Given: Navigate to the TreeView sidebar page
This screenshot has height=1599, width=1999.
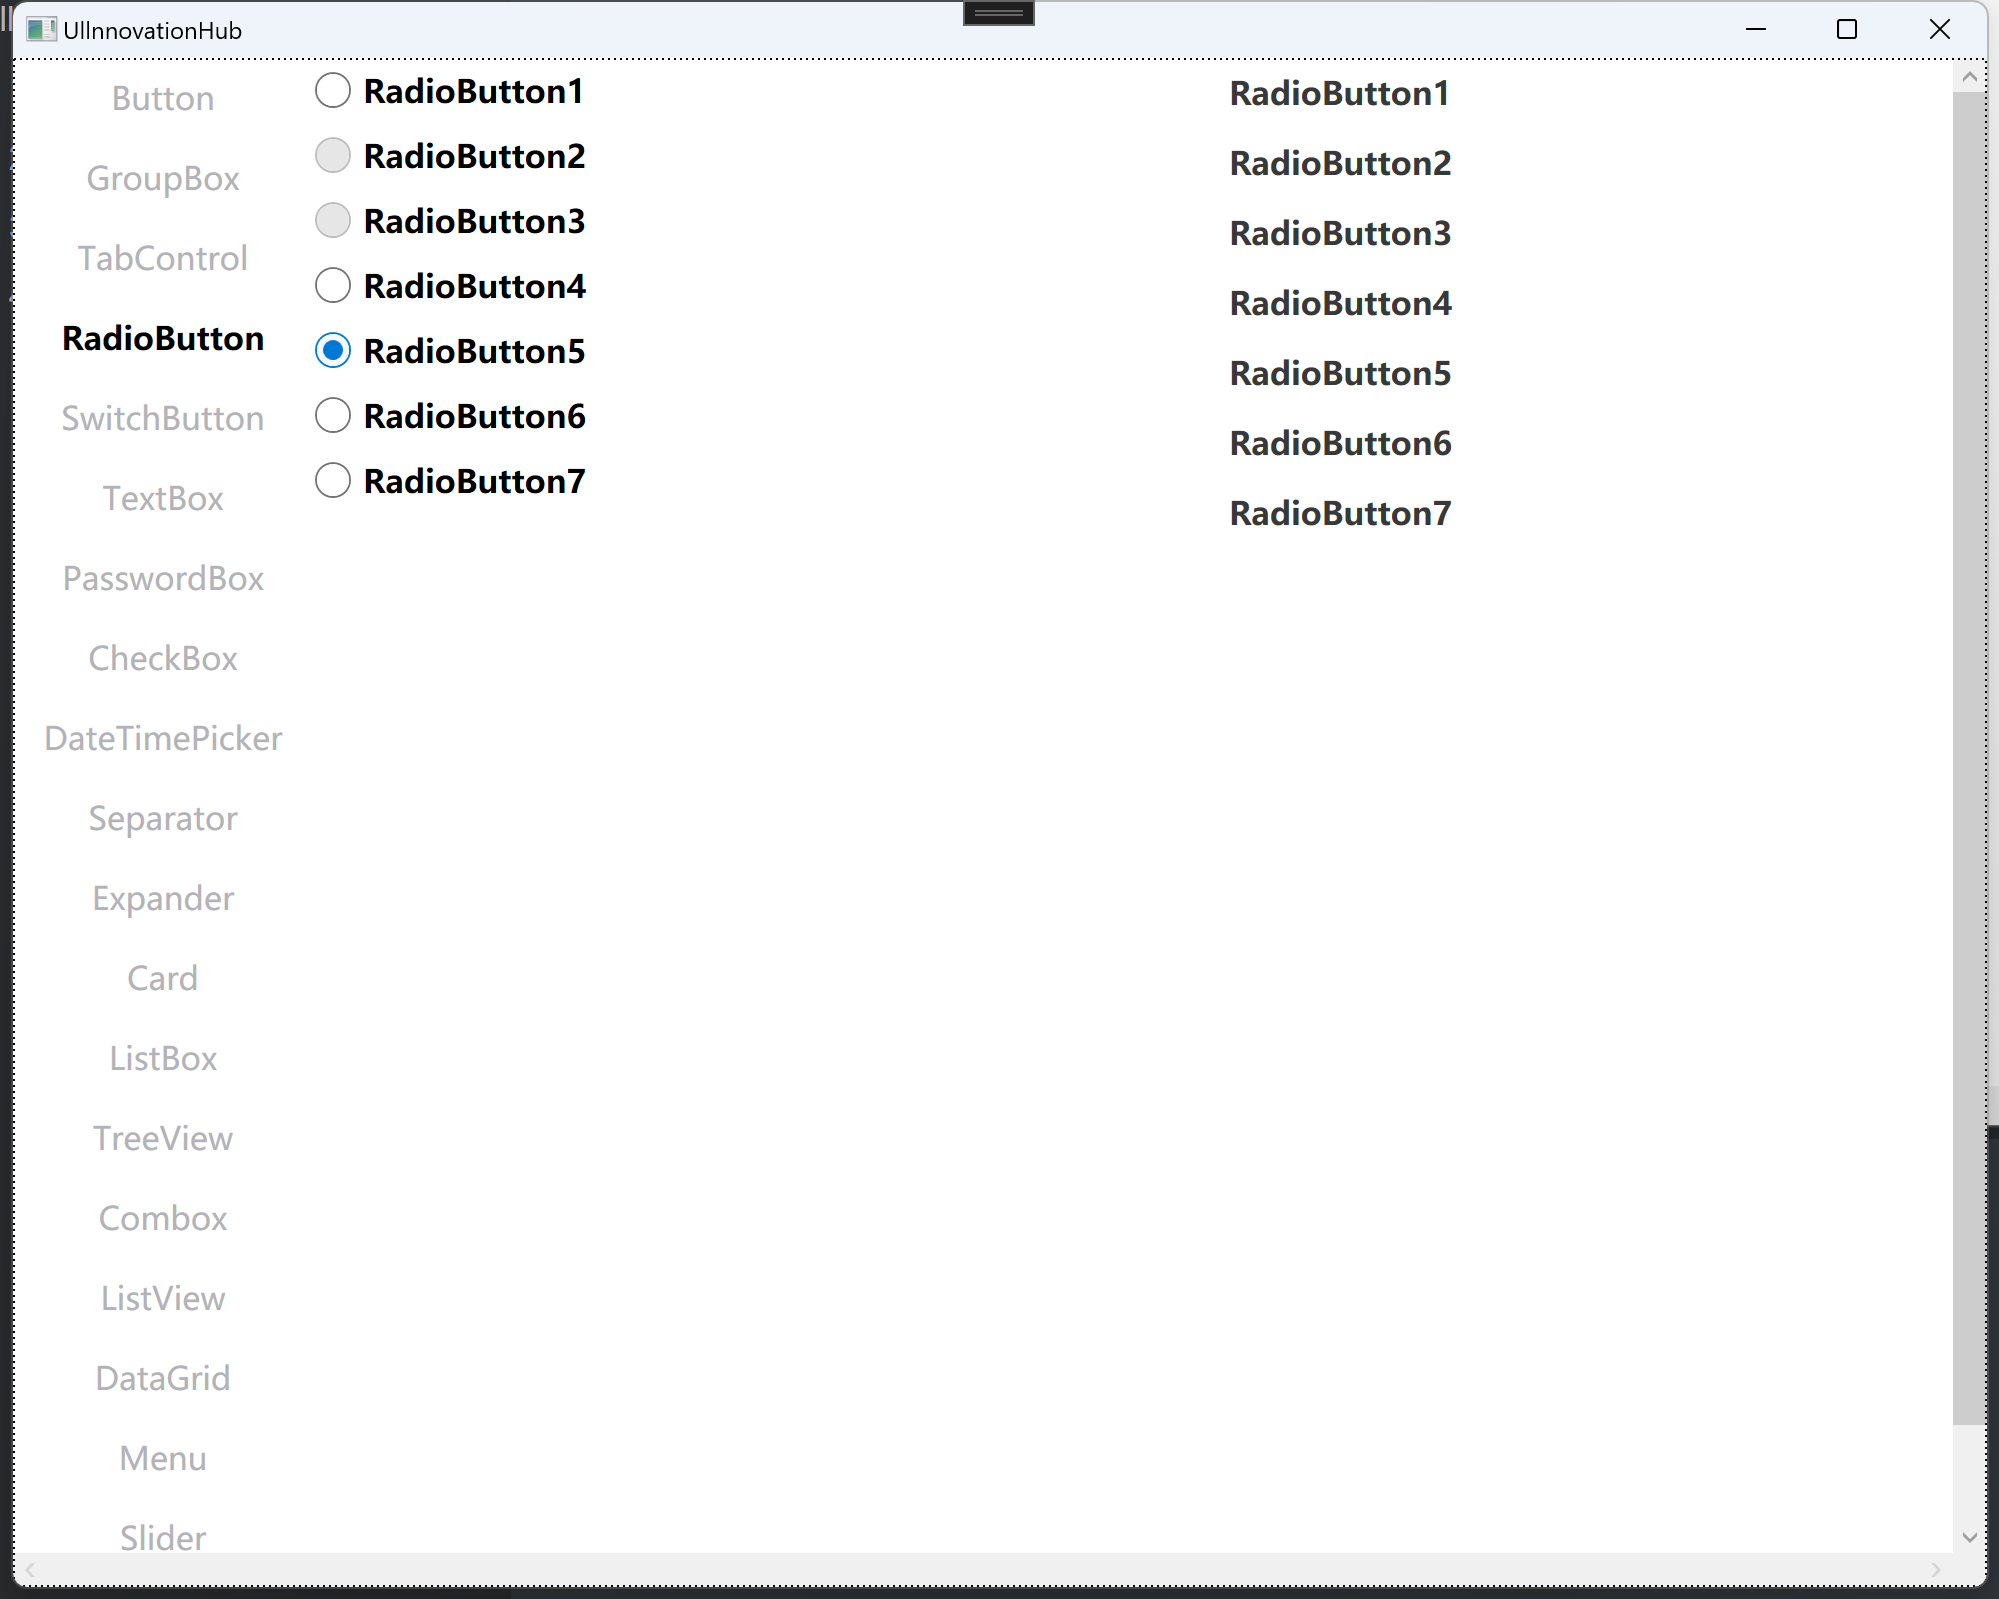Looking at the screenshot, I should tap(163, 1139).
